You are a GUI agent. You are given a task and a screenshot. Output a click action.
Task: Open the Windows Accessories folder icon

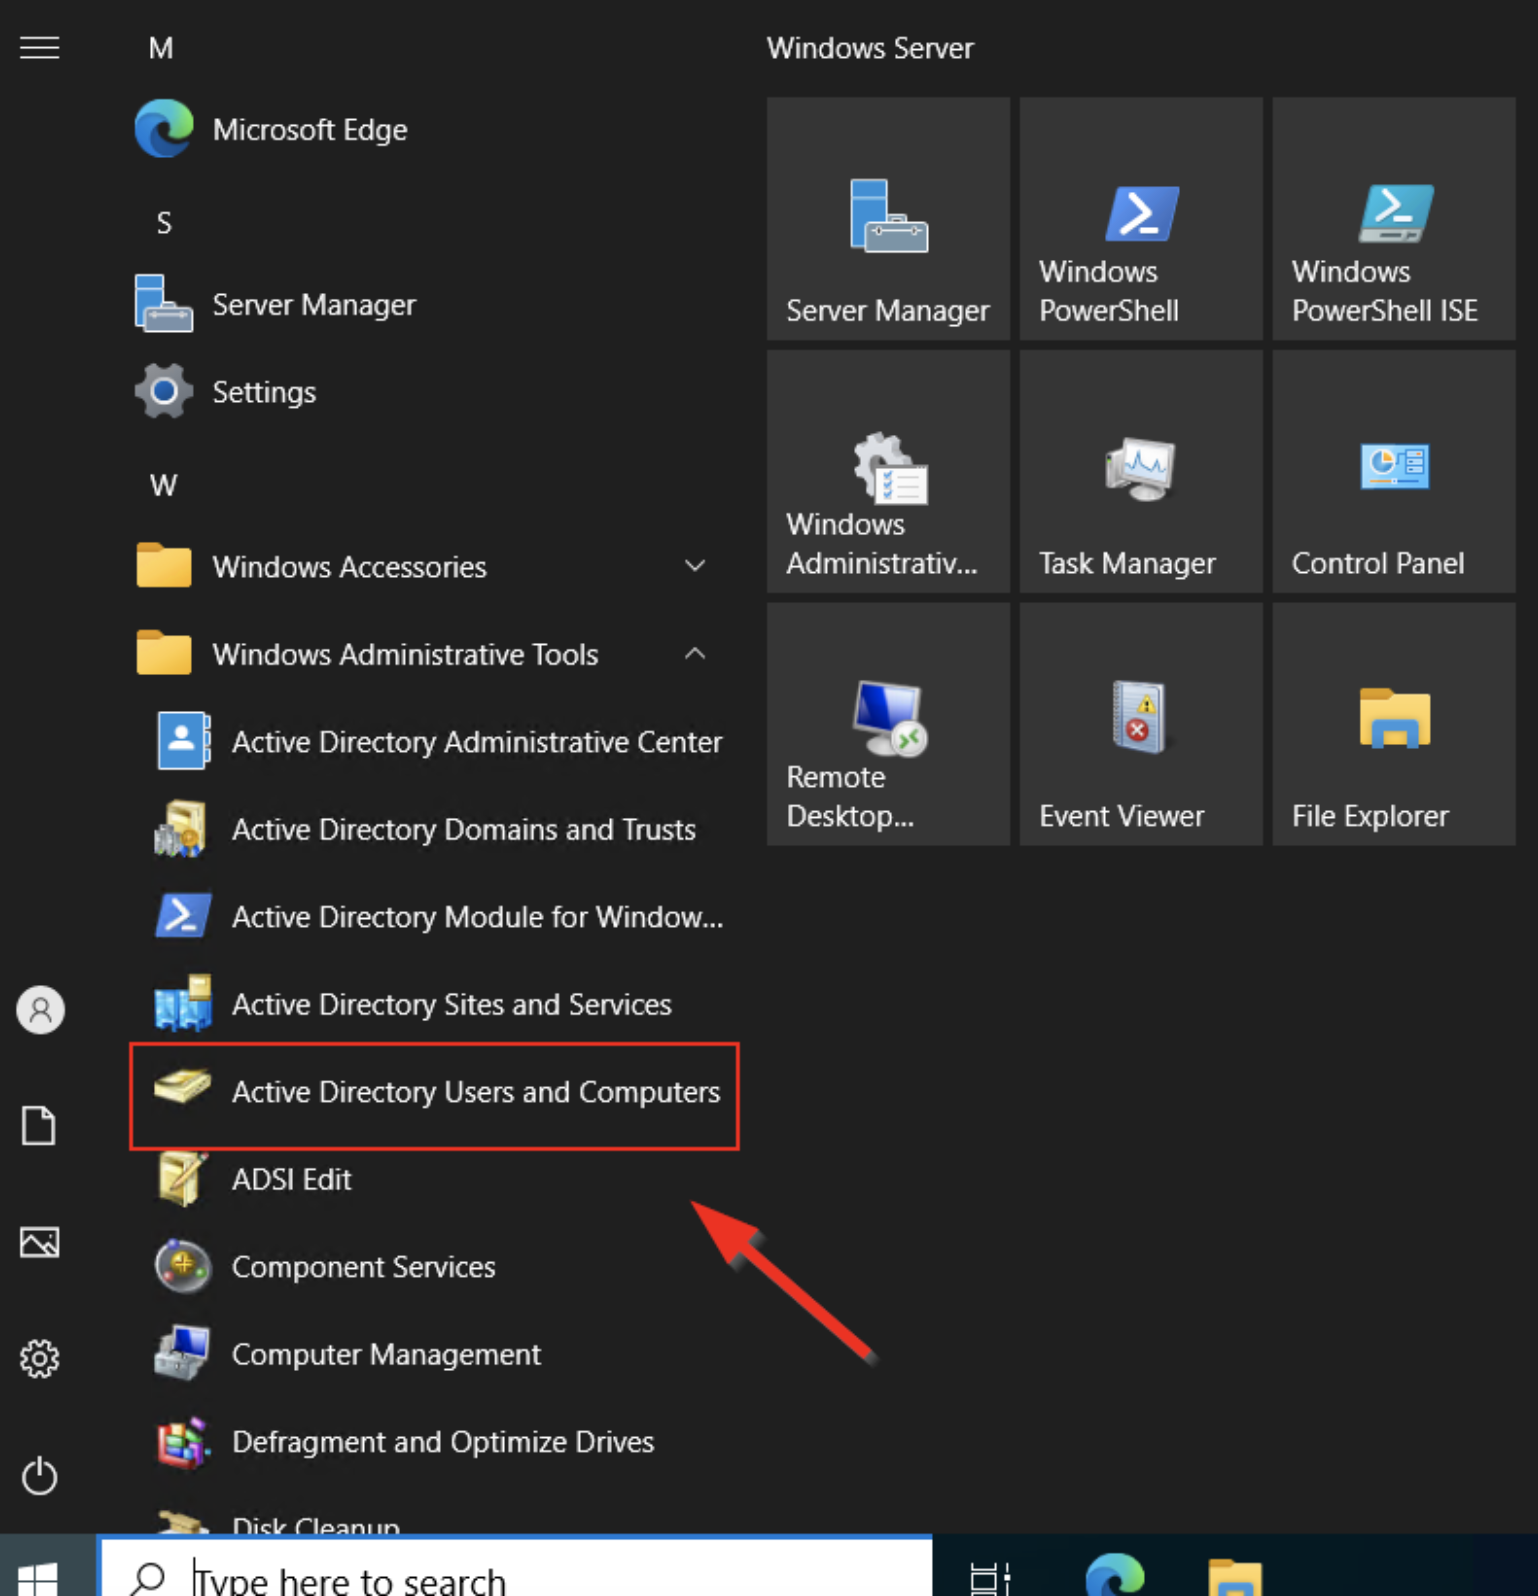[x=164, y=566]
